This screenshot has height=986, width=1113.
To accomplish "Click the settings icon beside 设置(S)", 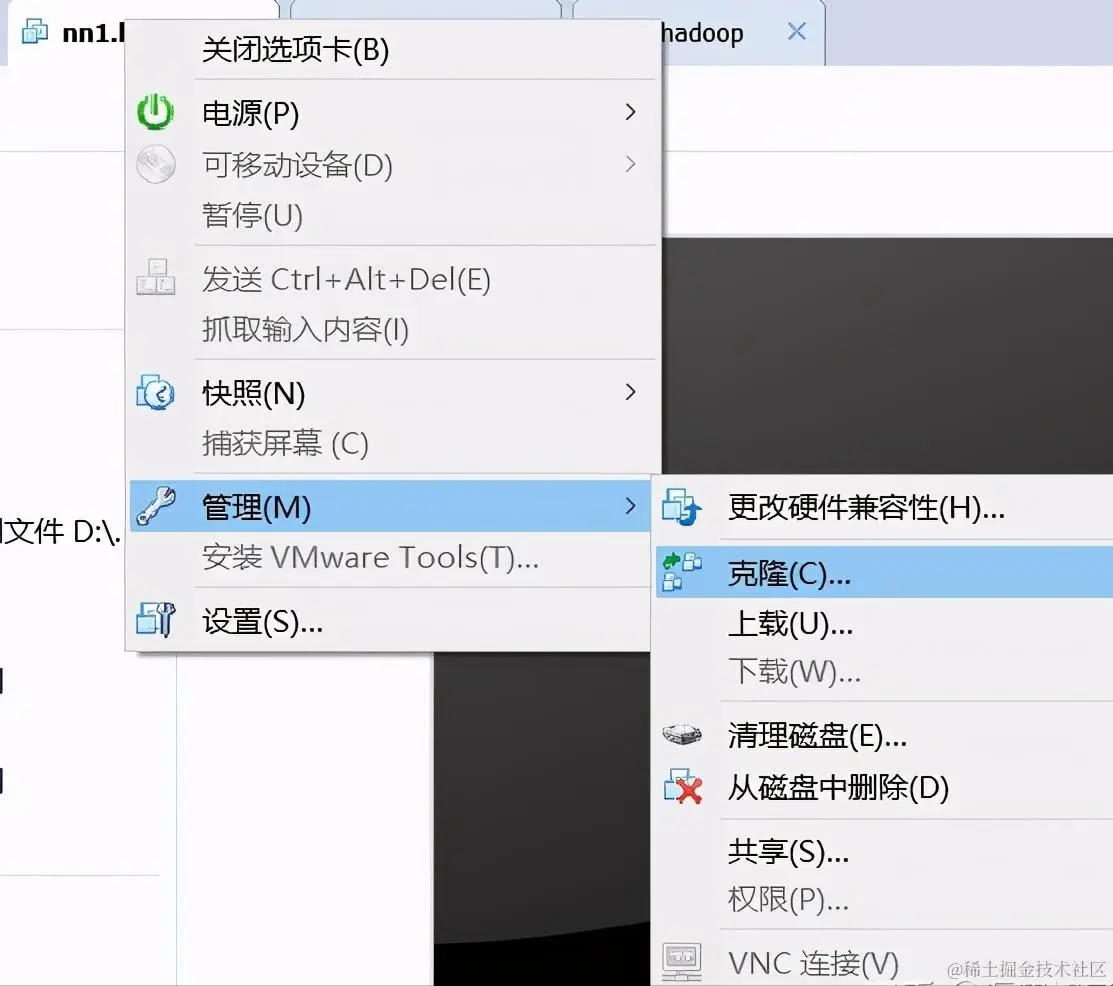I will (155, 620).
